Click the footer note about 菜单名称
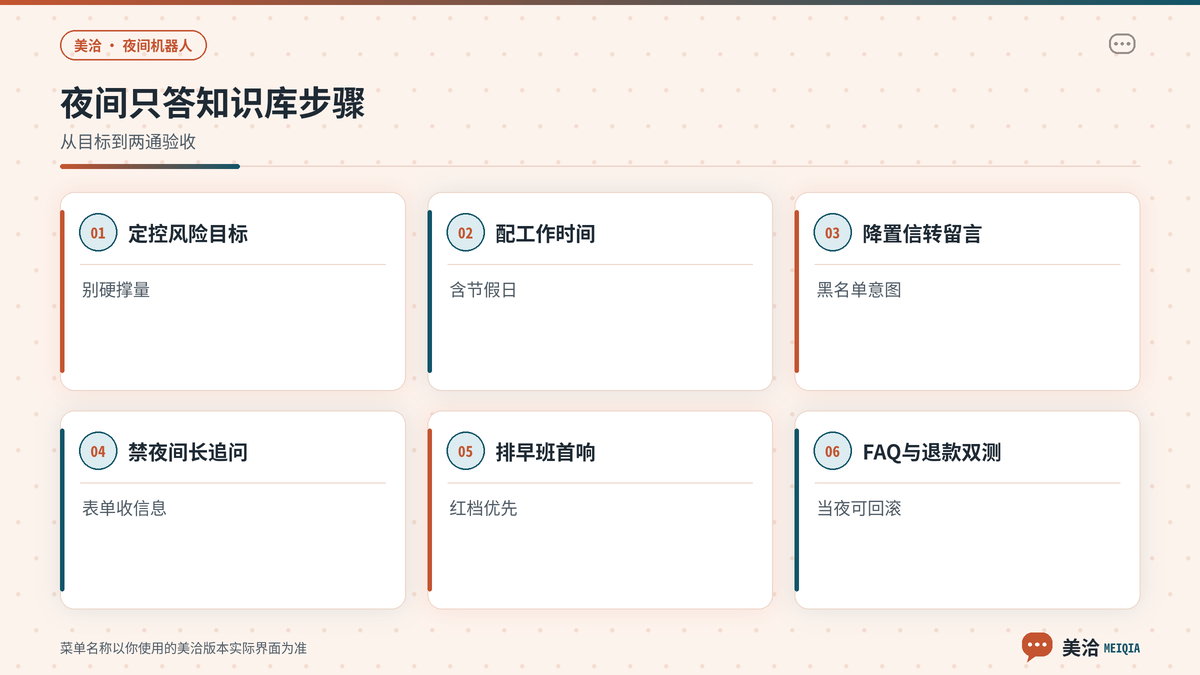The image size is (1200, 675). [183, 648]
